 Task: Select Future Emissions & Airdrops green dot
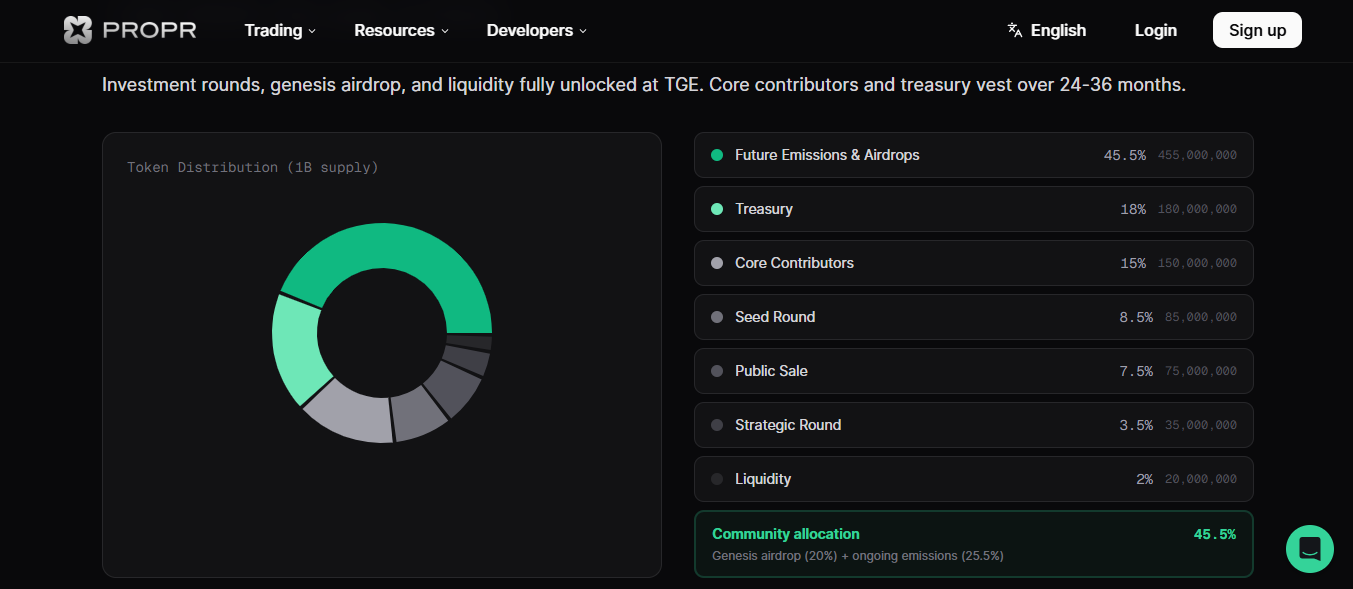point(716,155)
